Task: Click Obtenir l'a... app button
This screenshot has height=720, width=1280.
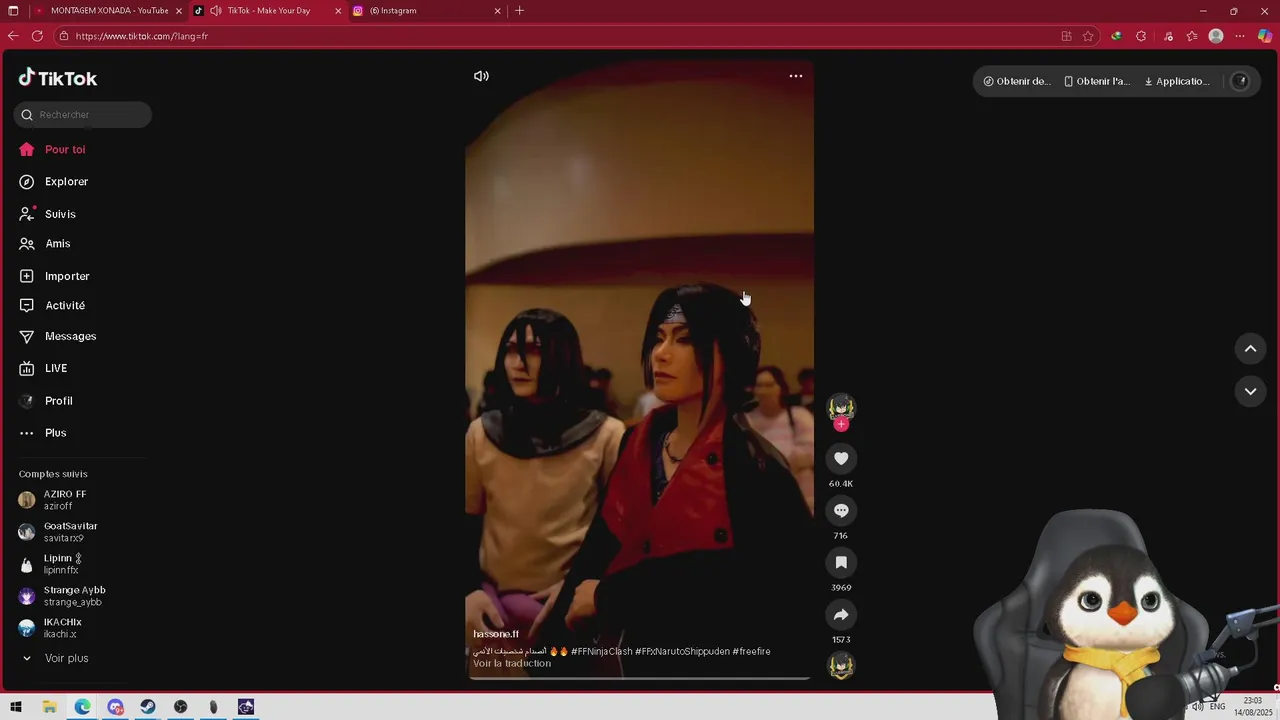Action: click(x=1097, y=82)
